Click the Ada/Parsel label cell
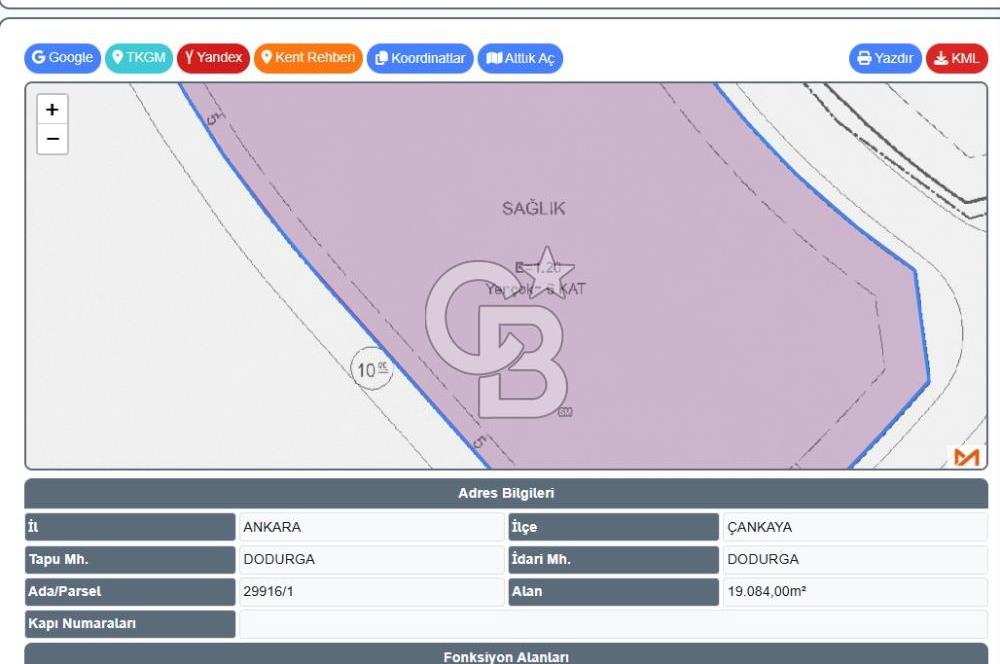 [x=130, y=591]
